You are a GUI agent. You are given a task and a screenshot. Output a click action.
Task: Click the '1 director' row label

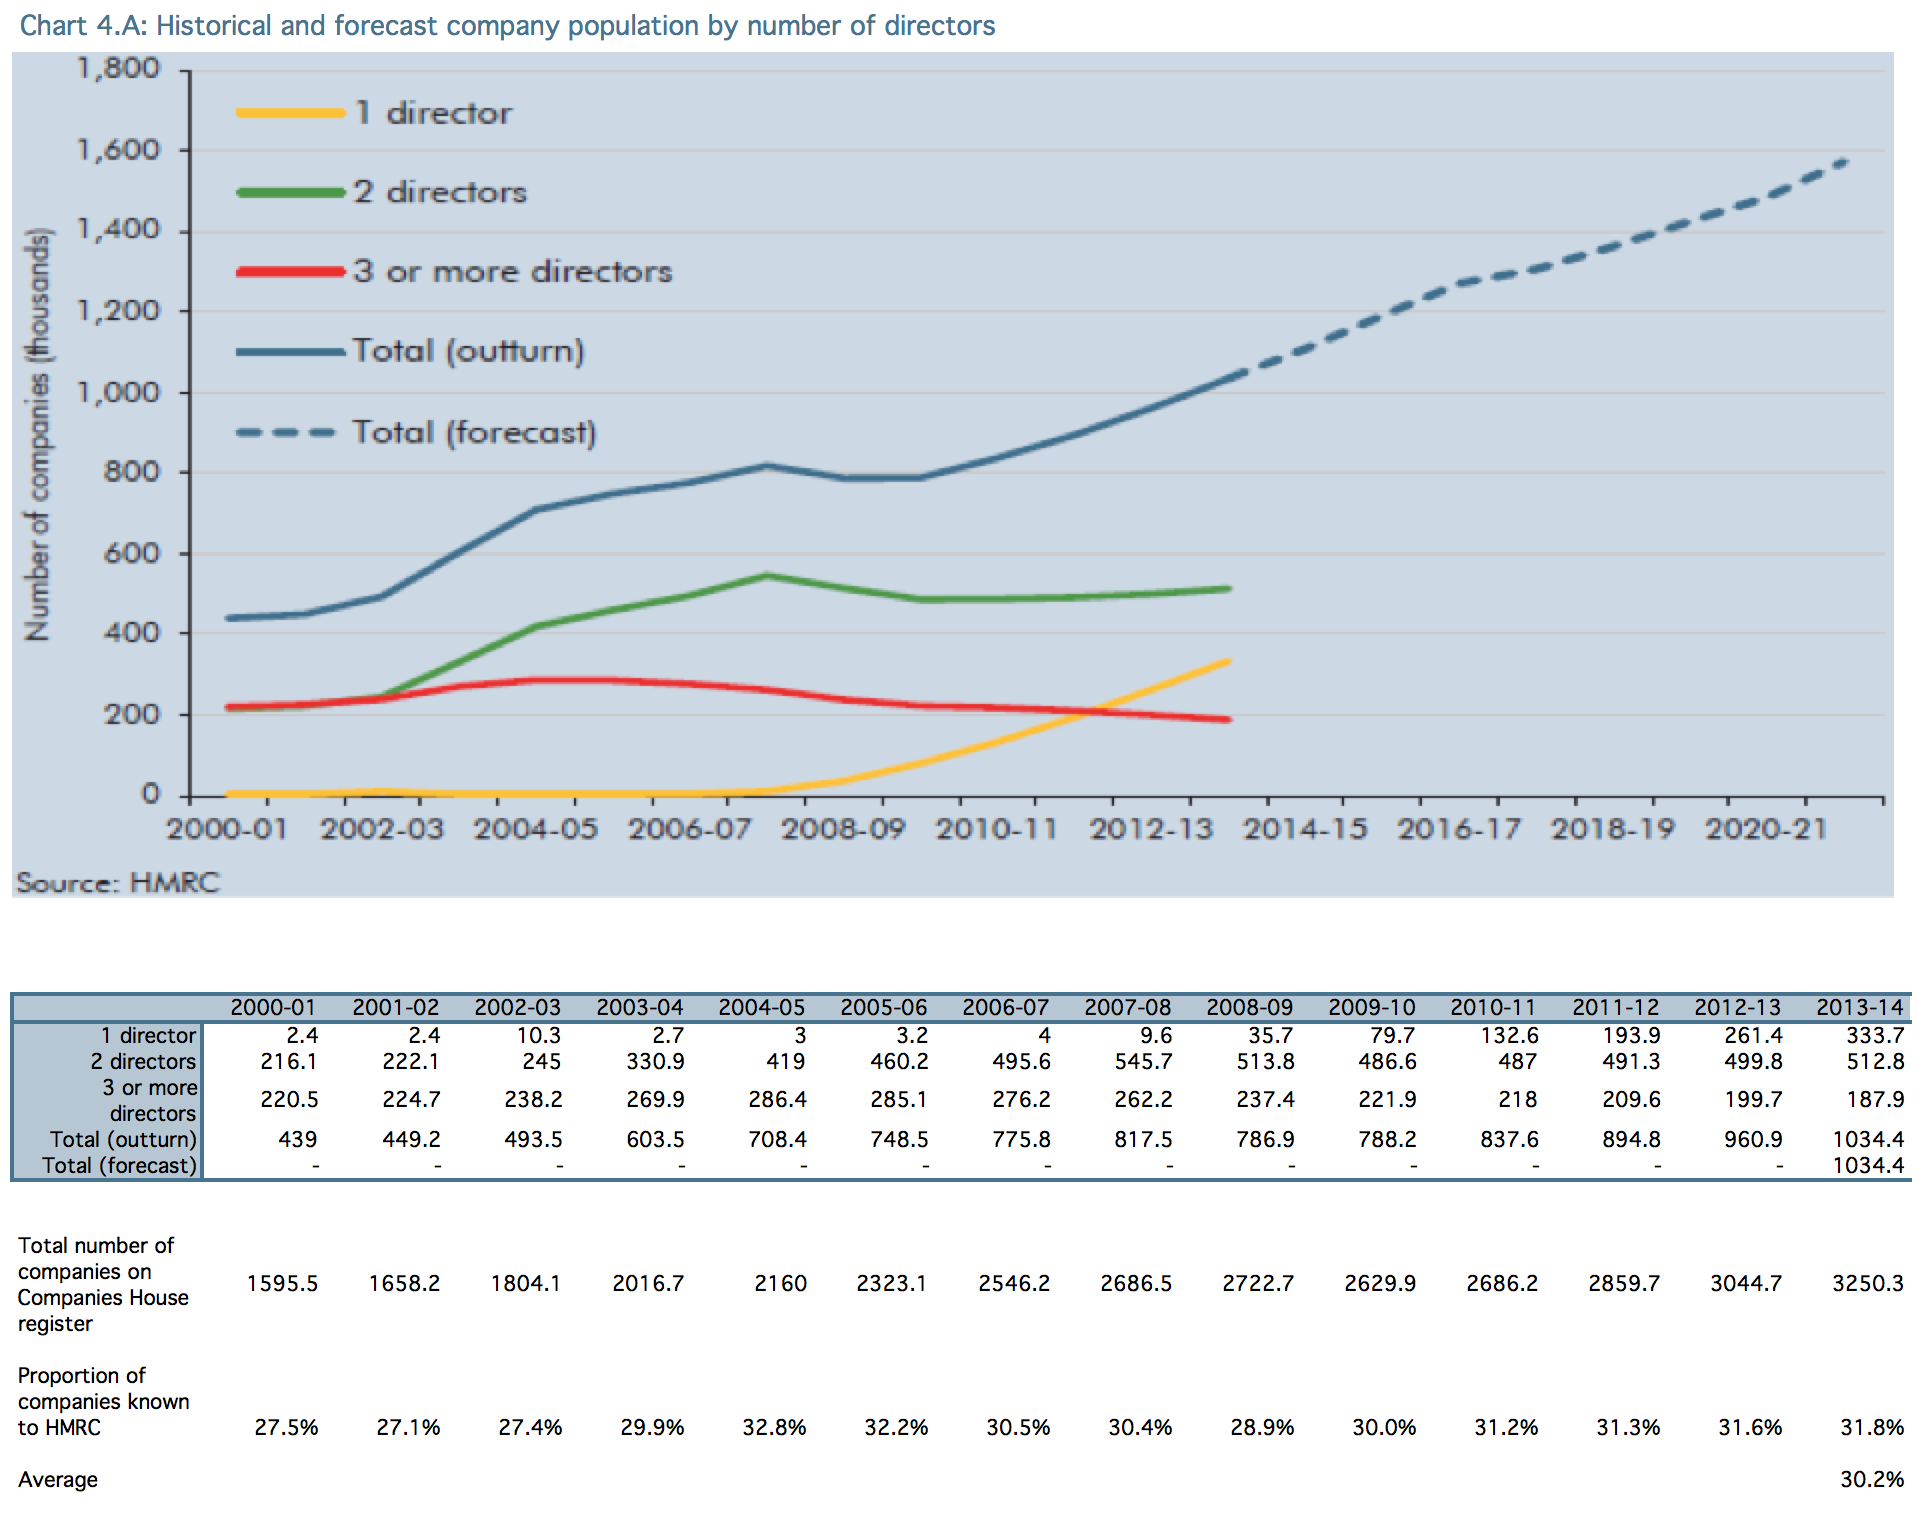(148, 1035)
